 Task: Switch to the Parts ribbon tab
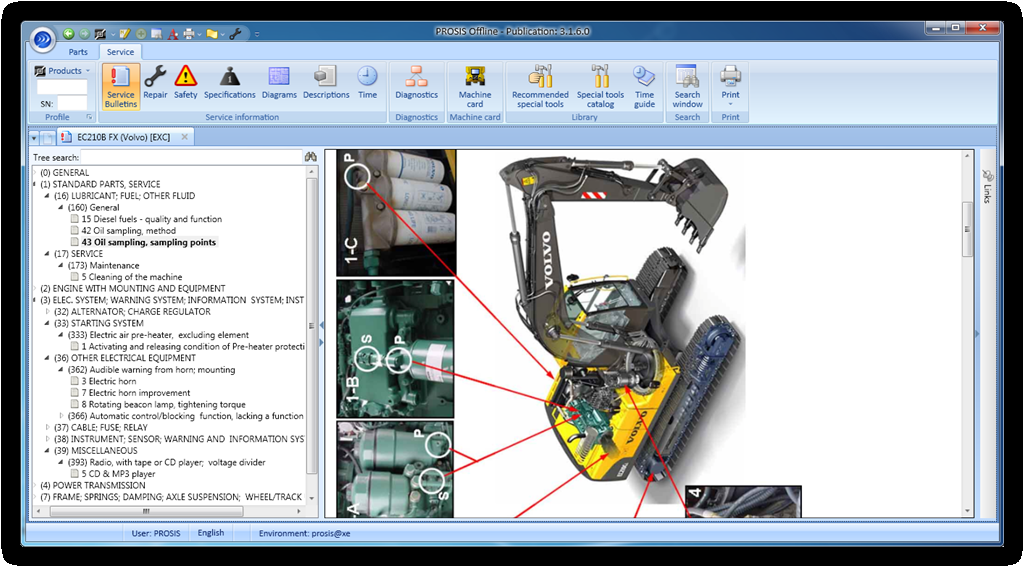pyautogui.click(x=78, y=52)
